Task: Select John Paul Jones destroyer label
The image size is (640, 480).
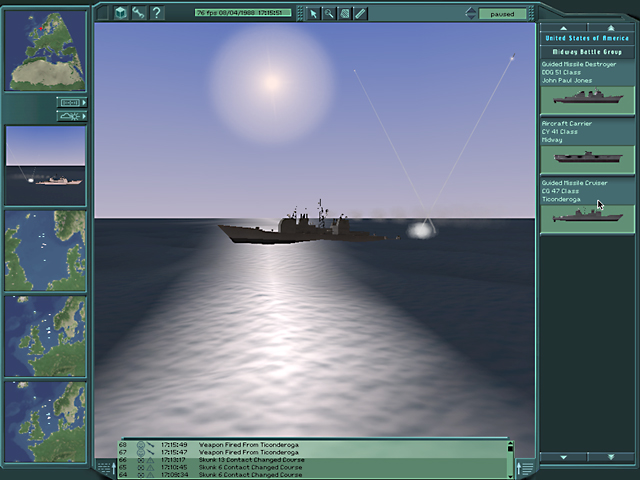Action: 579,72
